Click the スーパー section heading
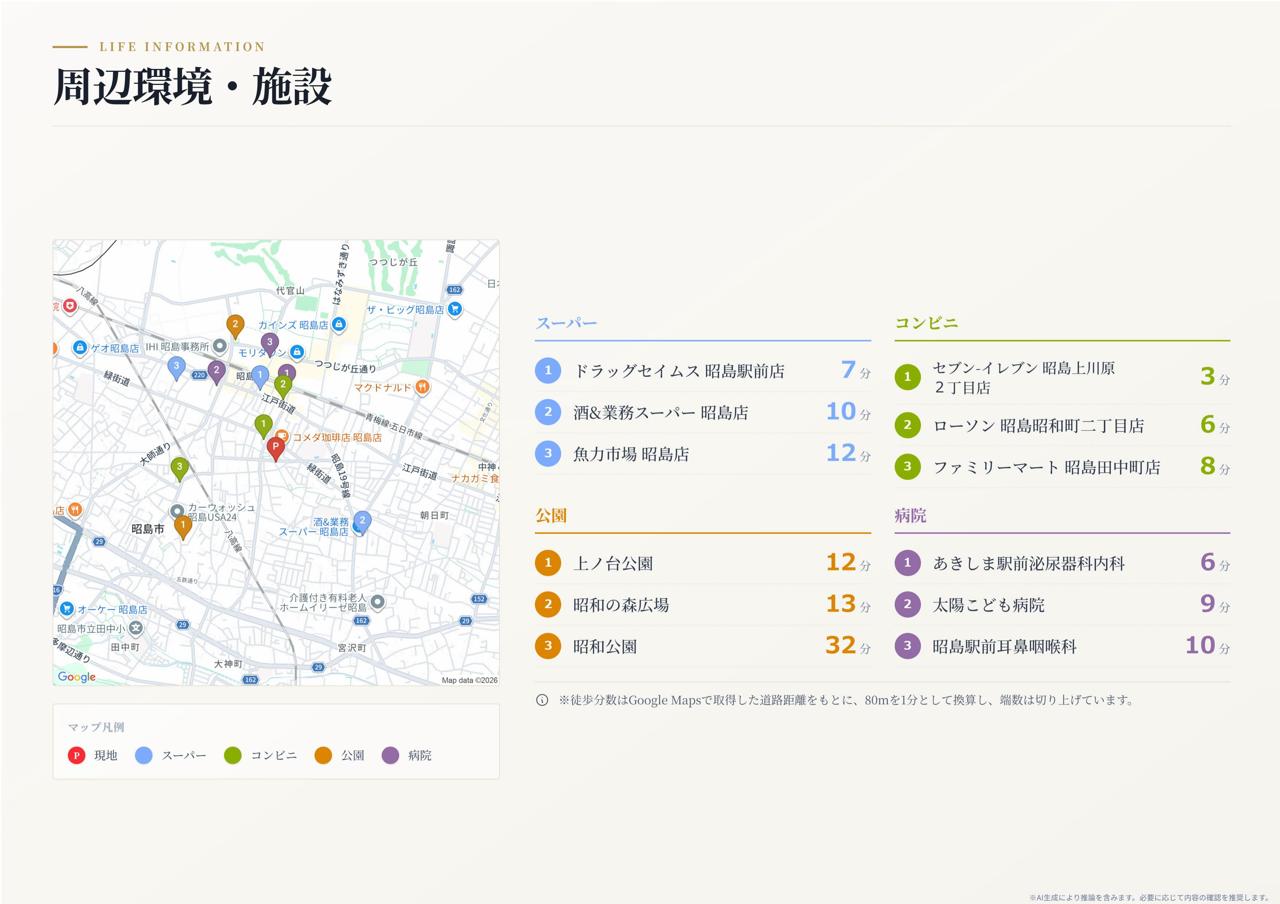Image resolution: width=1280 pixels, height=904 pixels. coord(566,323)
